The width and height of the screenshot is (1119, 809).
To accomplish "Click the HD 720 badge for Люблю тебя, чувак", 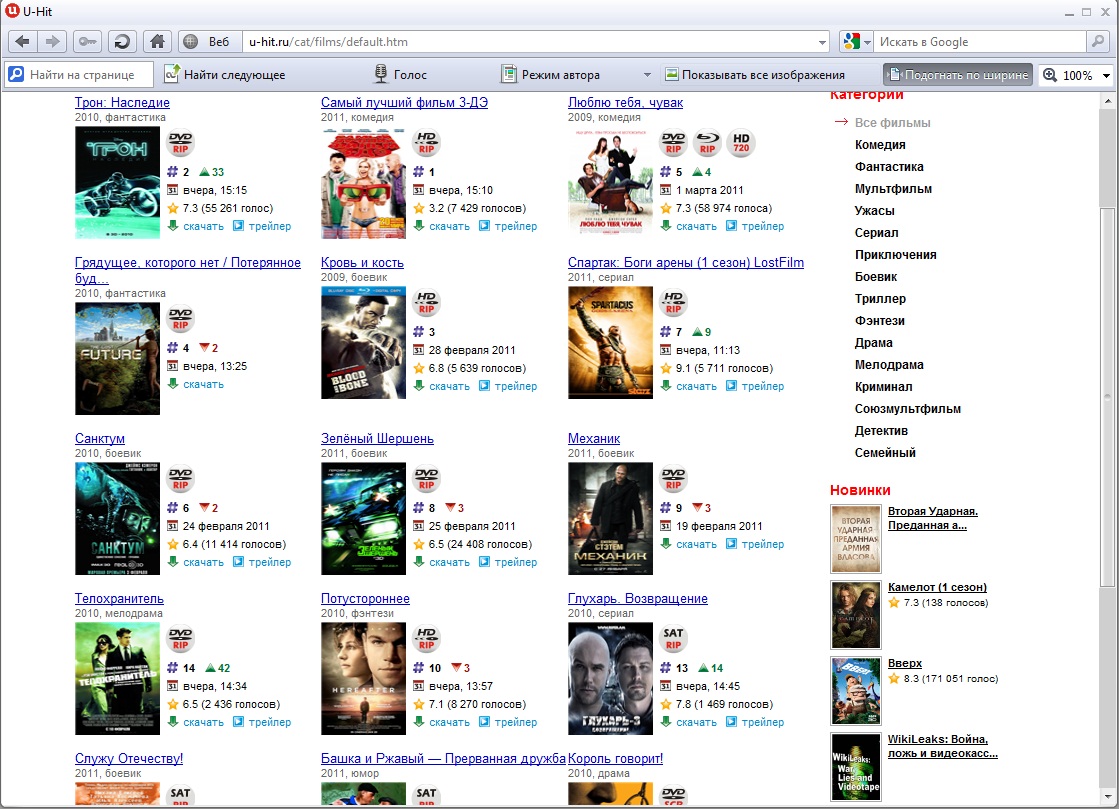I will [x=741, y=143].
